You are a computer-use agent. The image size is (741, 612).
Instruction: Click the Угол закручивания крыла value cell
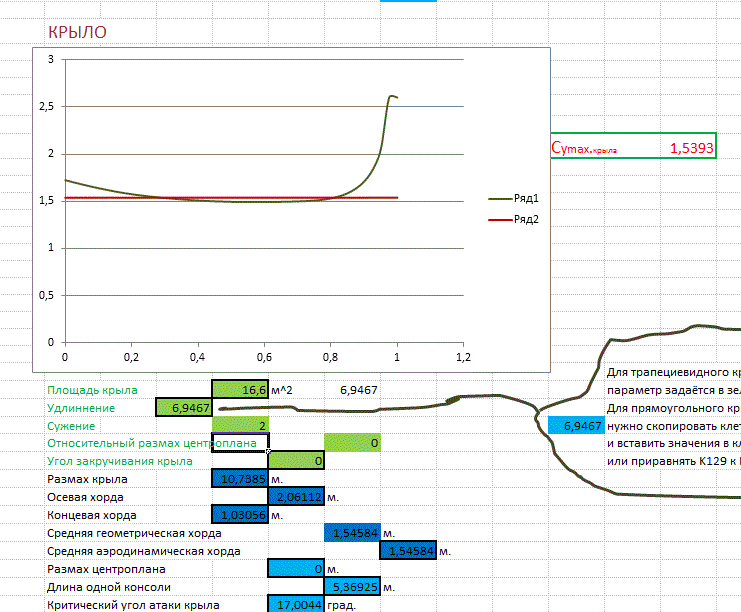point(296,461)
